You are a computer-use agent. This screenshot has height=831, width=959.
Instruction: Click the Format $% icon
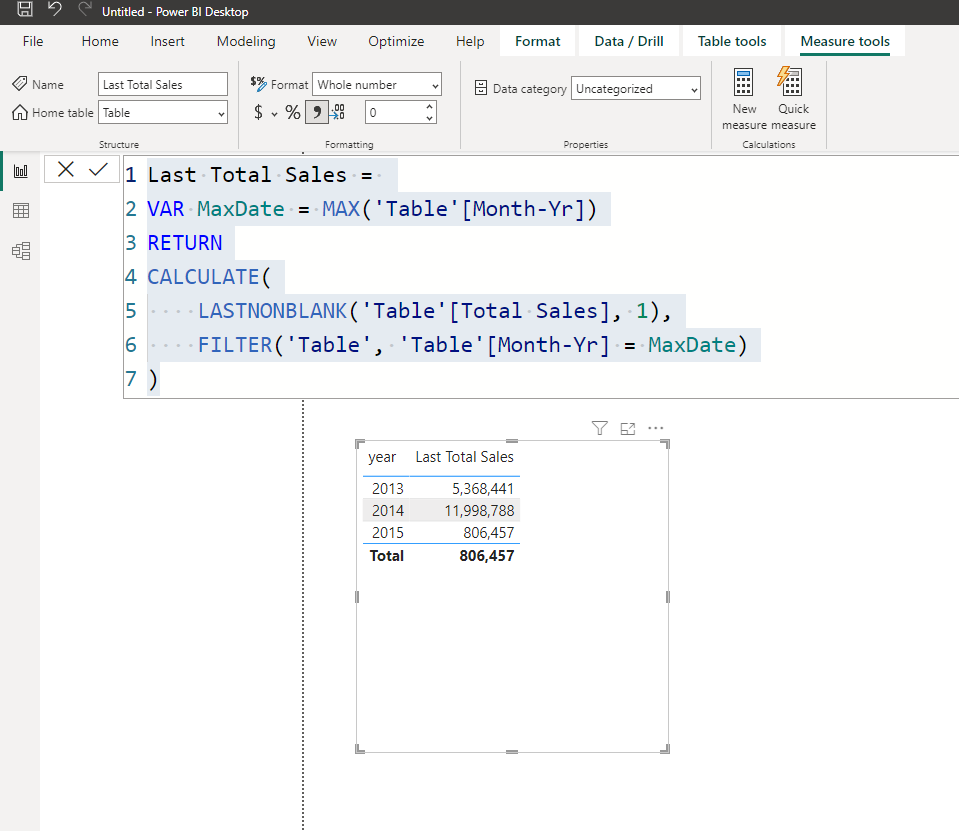[258, 84]
